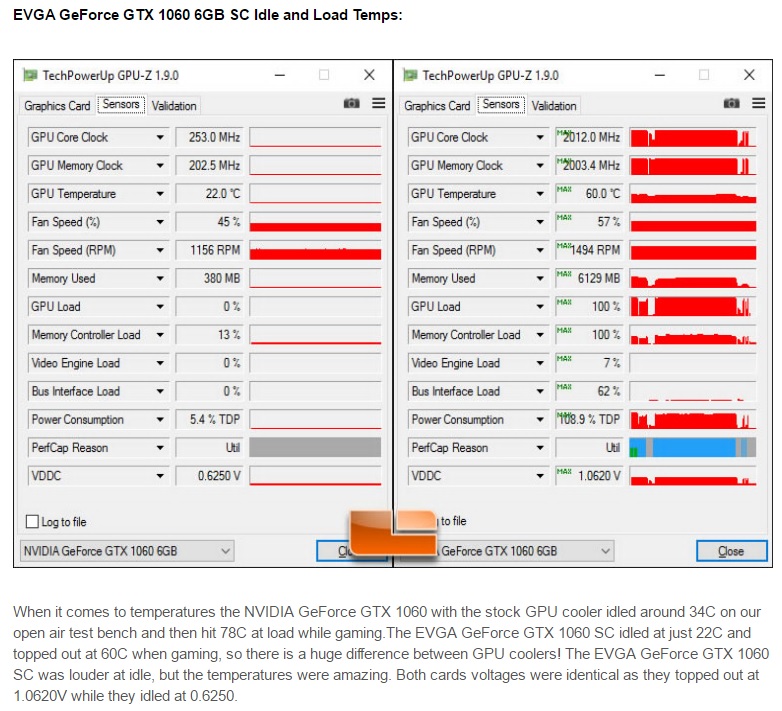Click the 62 % bus interface load in right window

[x=589, y=391]
